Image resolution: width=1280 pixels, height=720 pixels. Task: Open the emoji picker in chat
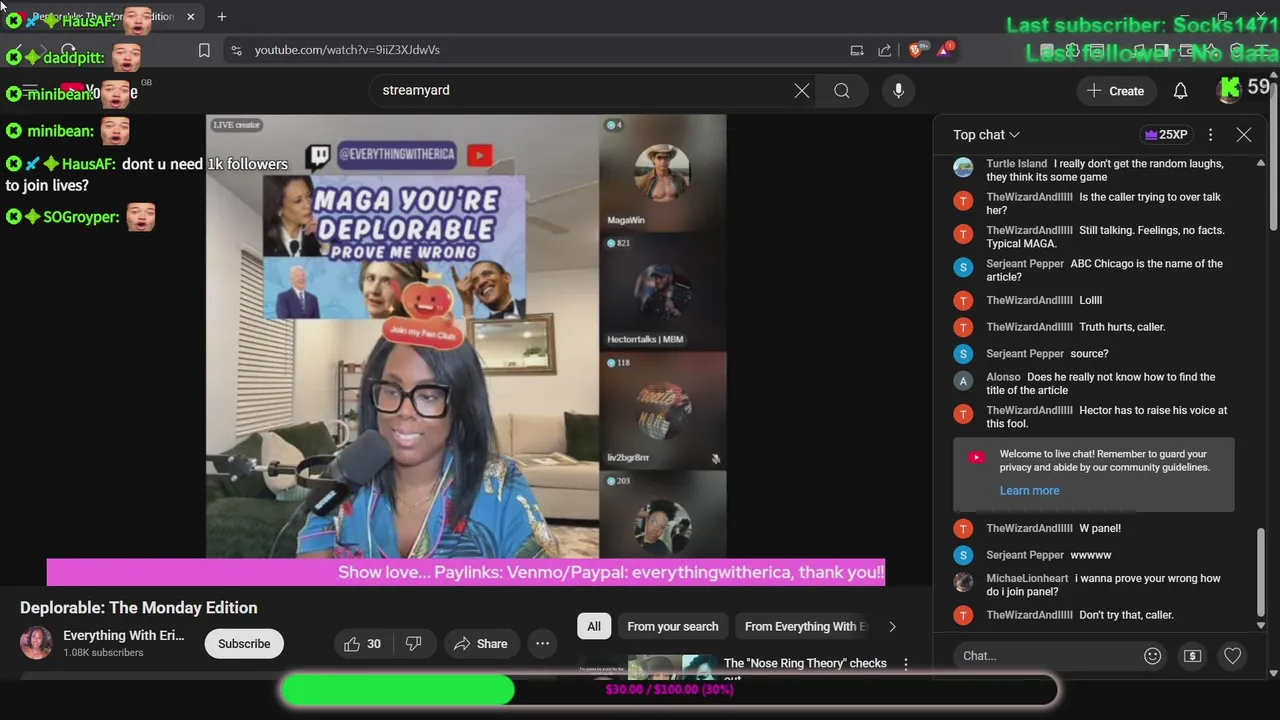tap(1152, 656)
